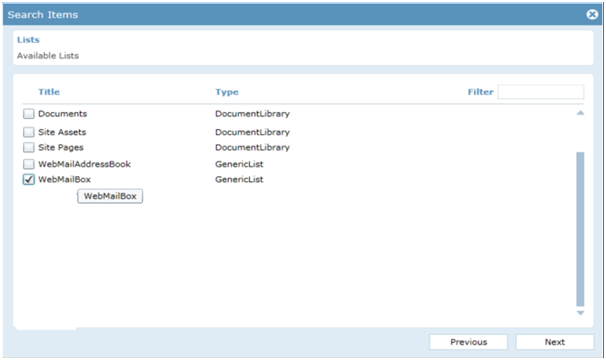The width and height of the screenshot is (606, 360).
Task: Close the Search Items dialog
Action: pos(592,14)
